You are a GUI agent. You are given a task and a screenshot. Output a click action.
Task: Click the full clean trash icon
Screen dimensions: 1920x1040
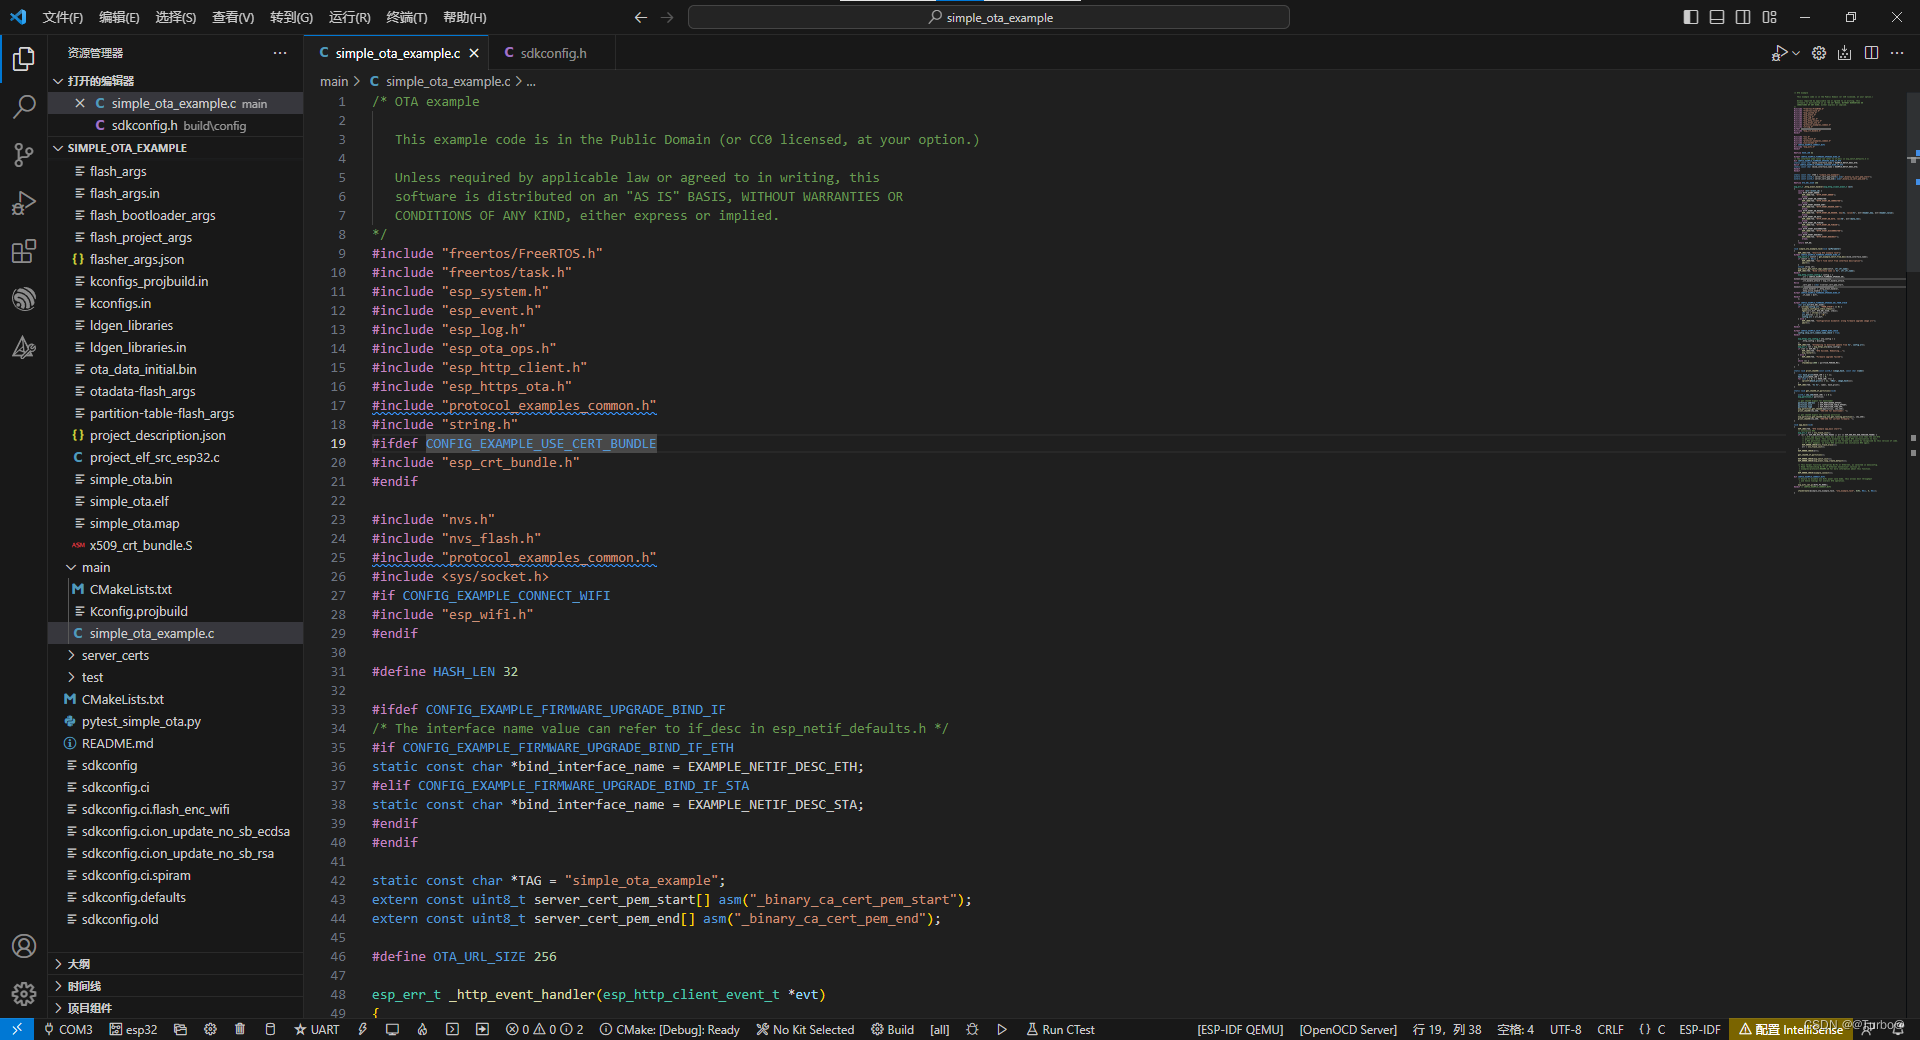tap(240, 1029)
